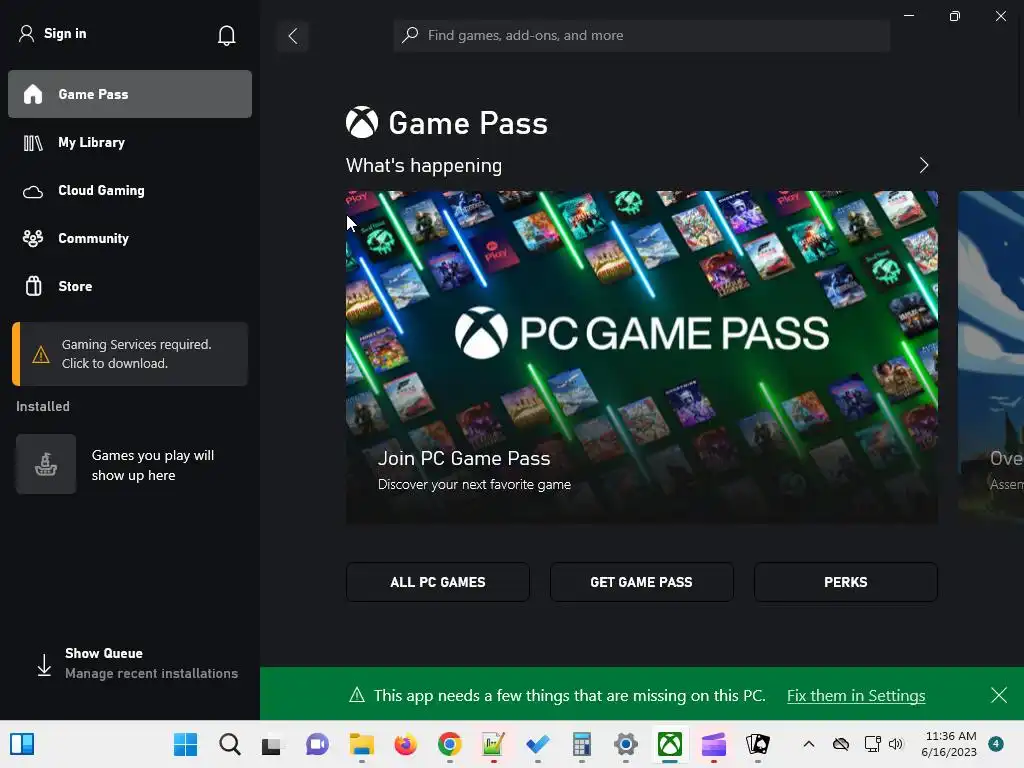
Task: Open the Settings gear on the taskbar
Action: [x=626, y=744]
